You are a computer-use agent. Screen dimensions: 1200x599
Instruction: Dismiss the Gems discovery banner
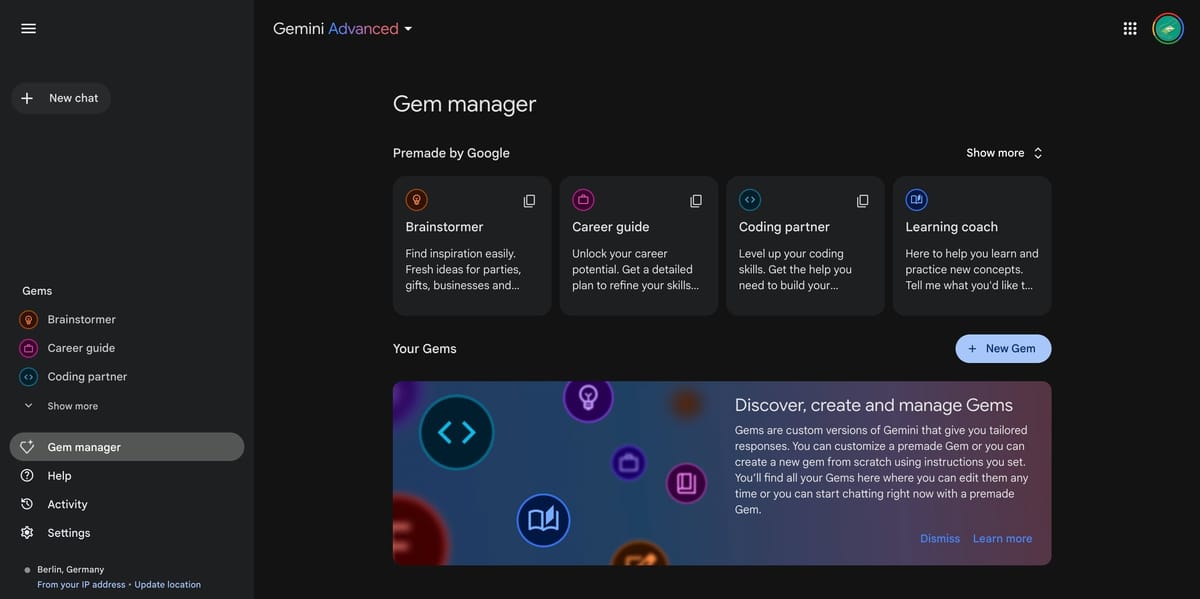click(x=939, y=538)
